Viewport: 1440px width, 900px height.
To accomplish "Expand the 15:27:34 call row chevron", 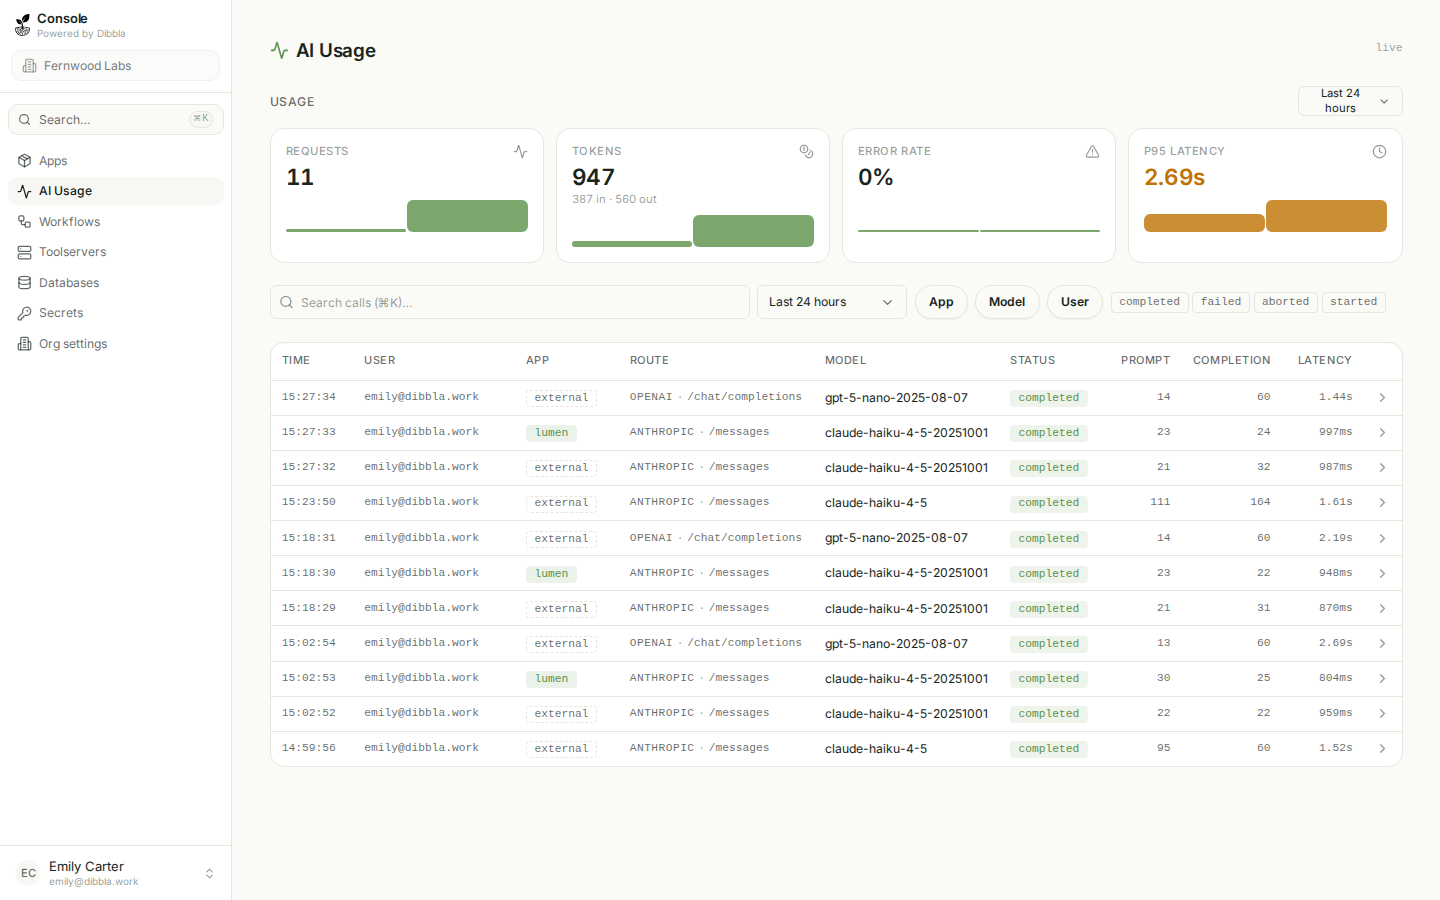I will [1382, 398].
